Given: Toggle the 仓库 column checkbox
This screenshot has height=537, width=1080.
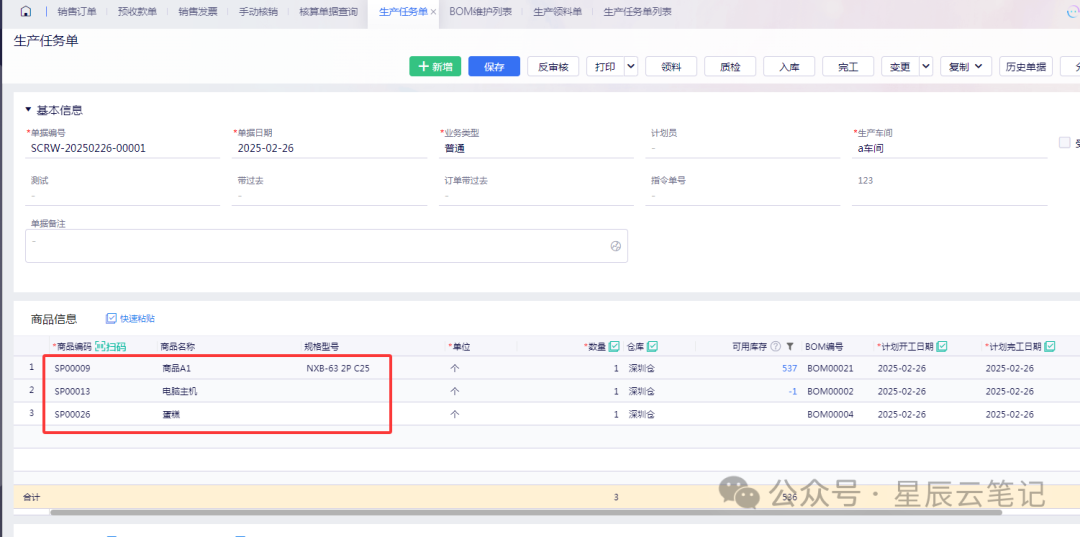Looking at the screenshot, I should (652, 346).
